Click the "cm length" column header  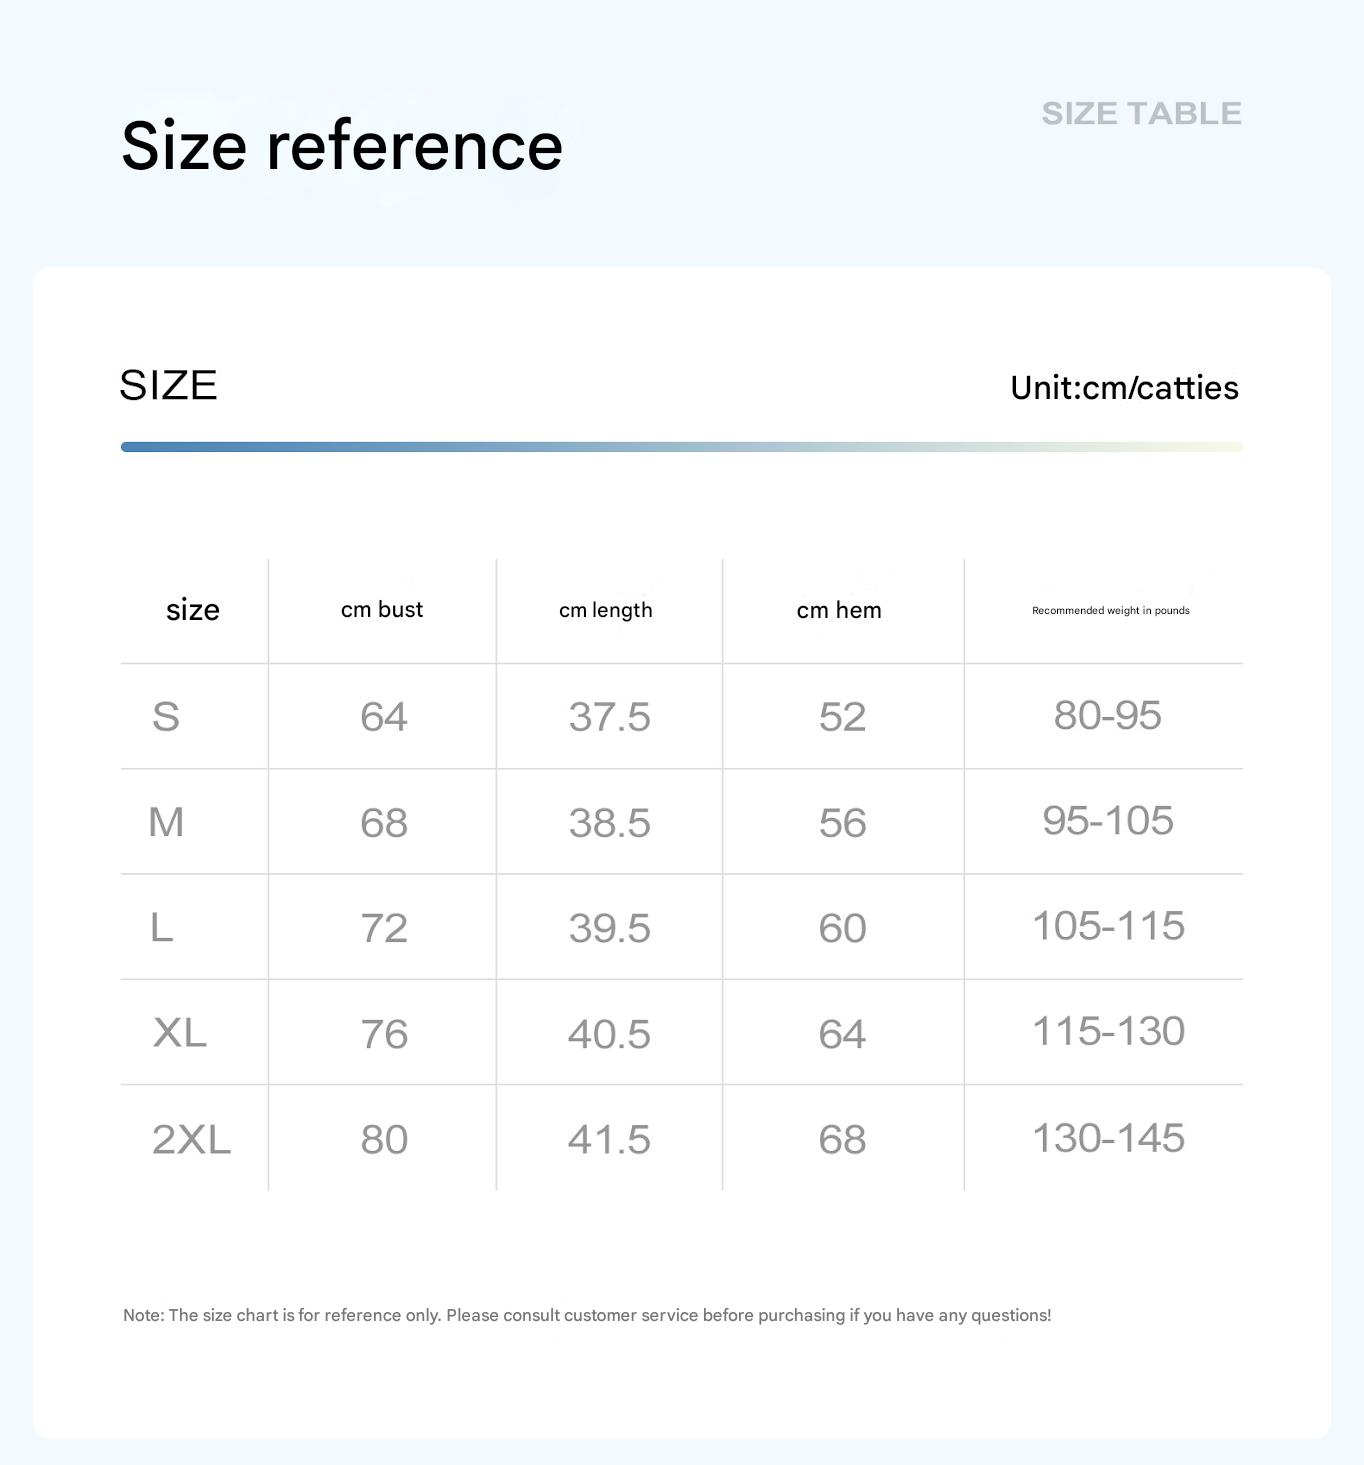pyautogui.click(x=605, y=610)
